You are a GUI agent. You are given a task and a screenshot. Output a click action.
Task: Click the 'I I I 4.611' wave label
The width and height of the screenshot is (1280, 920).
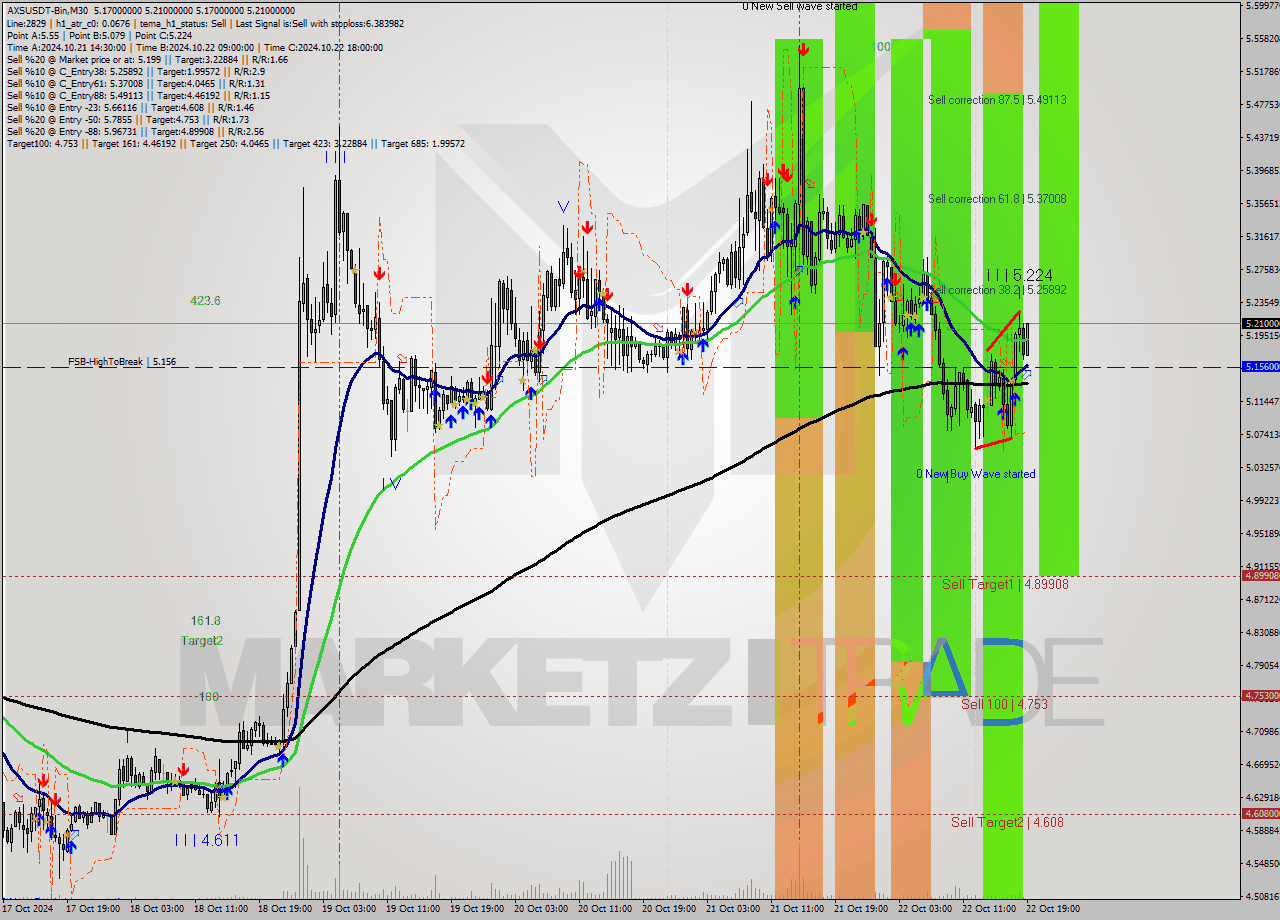coord(206,840)
